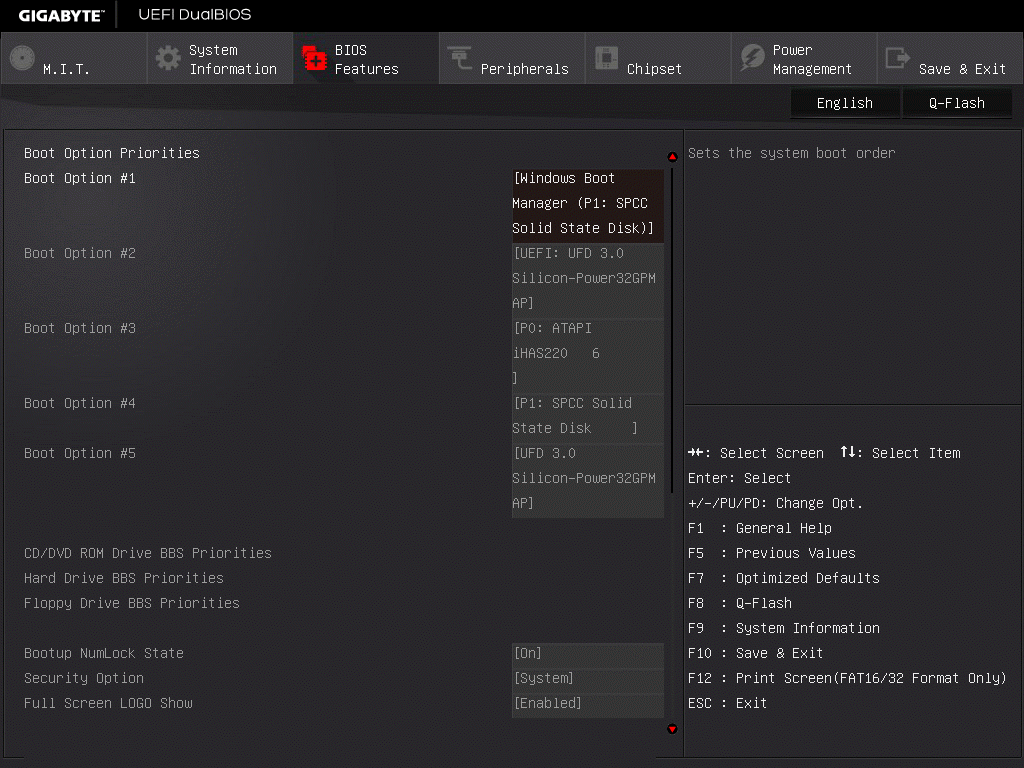Select the BIOS Features tab
1024x768 pixels.
pos(366,58)
